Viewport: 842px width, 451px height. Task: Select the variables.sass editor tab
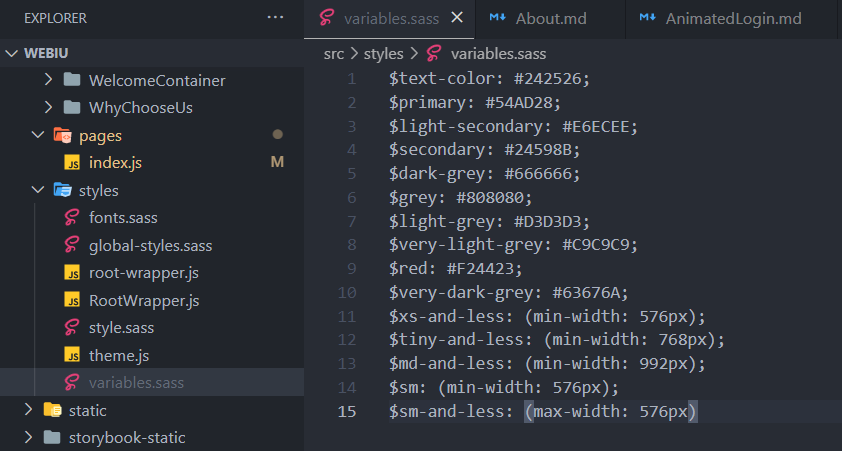[x=389, y=19]
